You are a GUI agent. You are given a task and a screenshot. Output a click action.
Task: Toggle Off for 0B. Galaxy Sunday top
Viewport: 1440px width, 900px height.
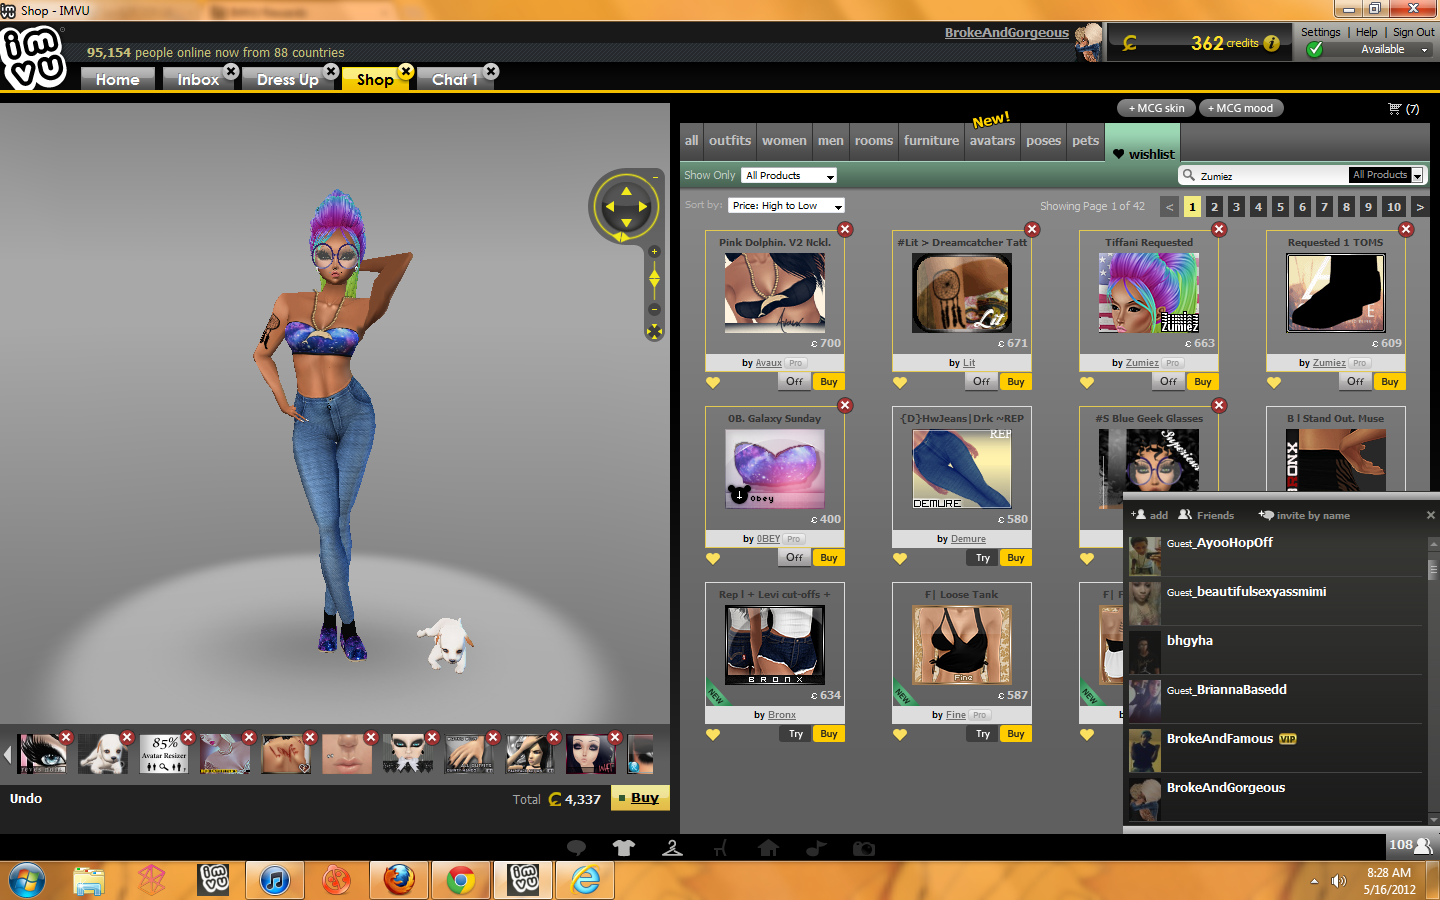794,557
